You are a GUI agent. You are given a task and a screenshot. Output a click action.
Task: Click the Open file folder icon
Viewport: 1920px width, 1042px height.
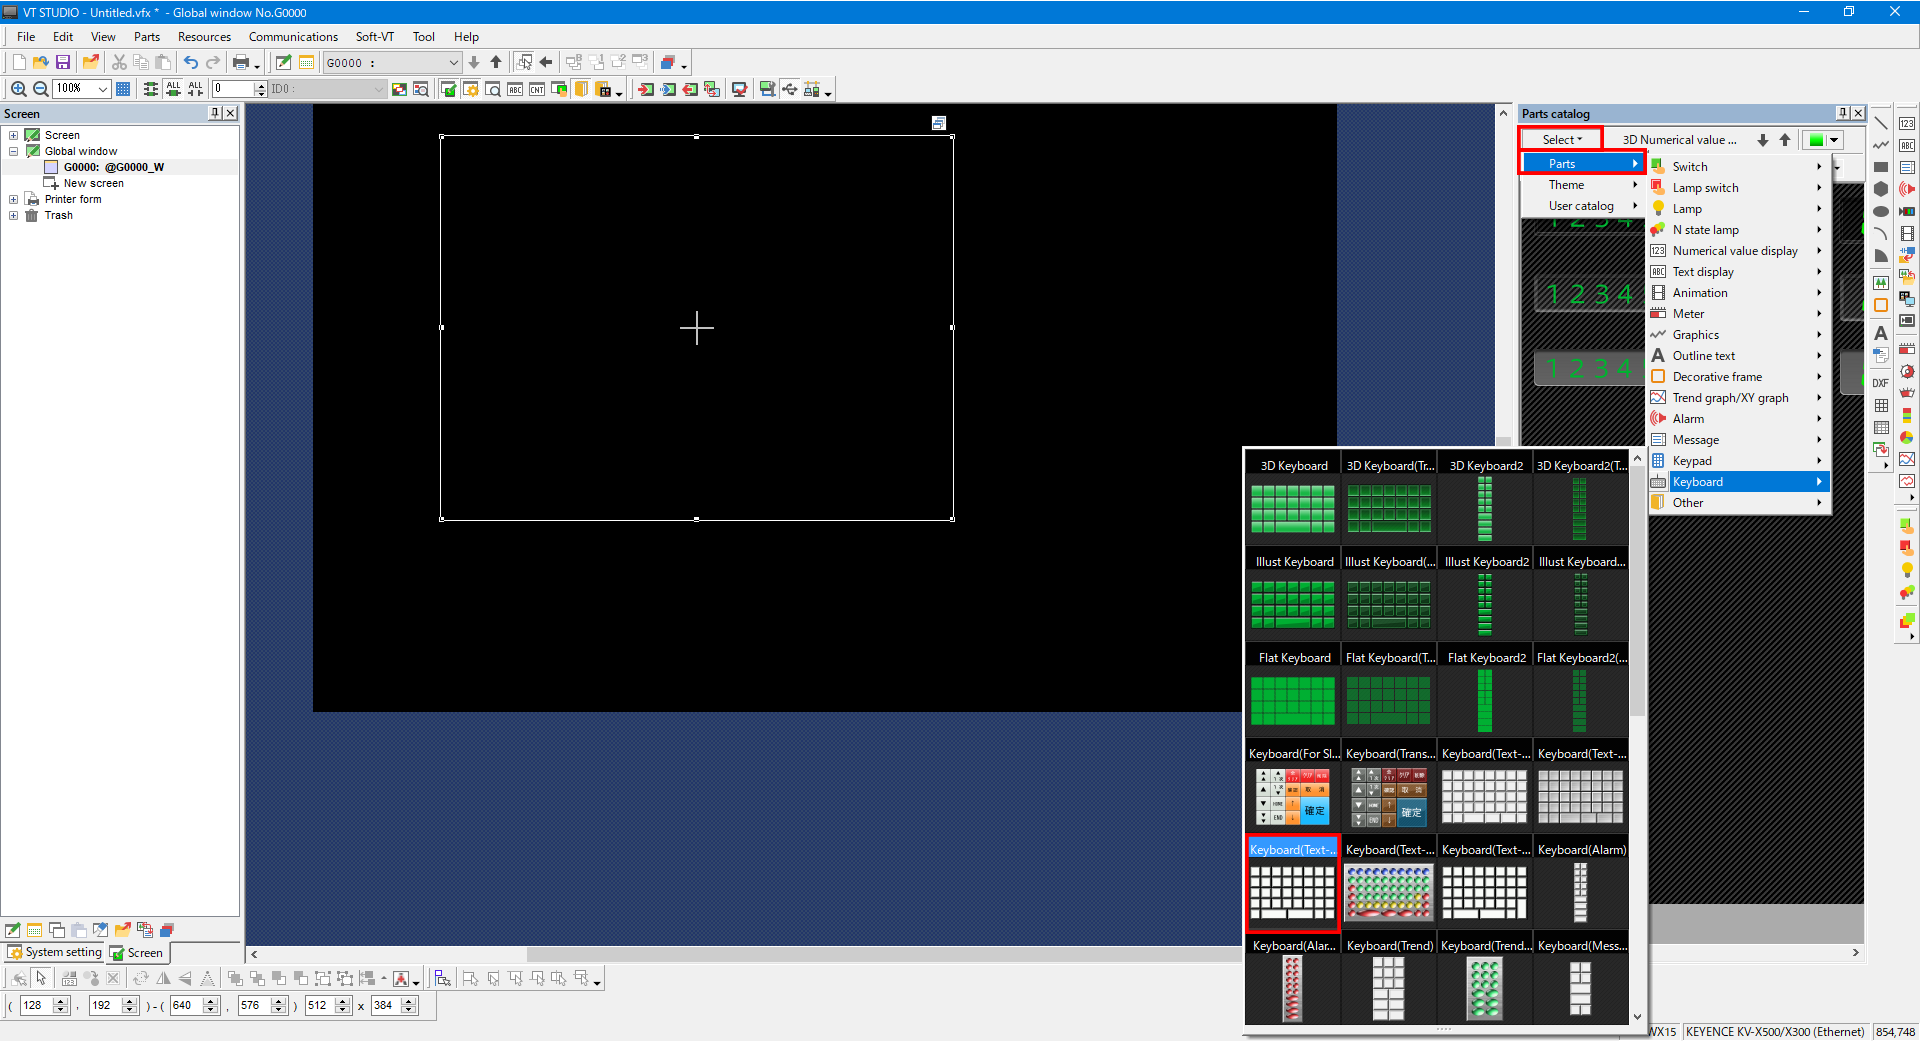[x=41, y=62]
